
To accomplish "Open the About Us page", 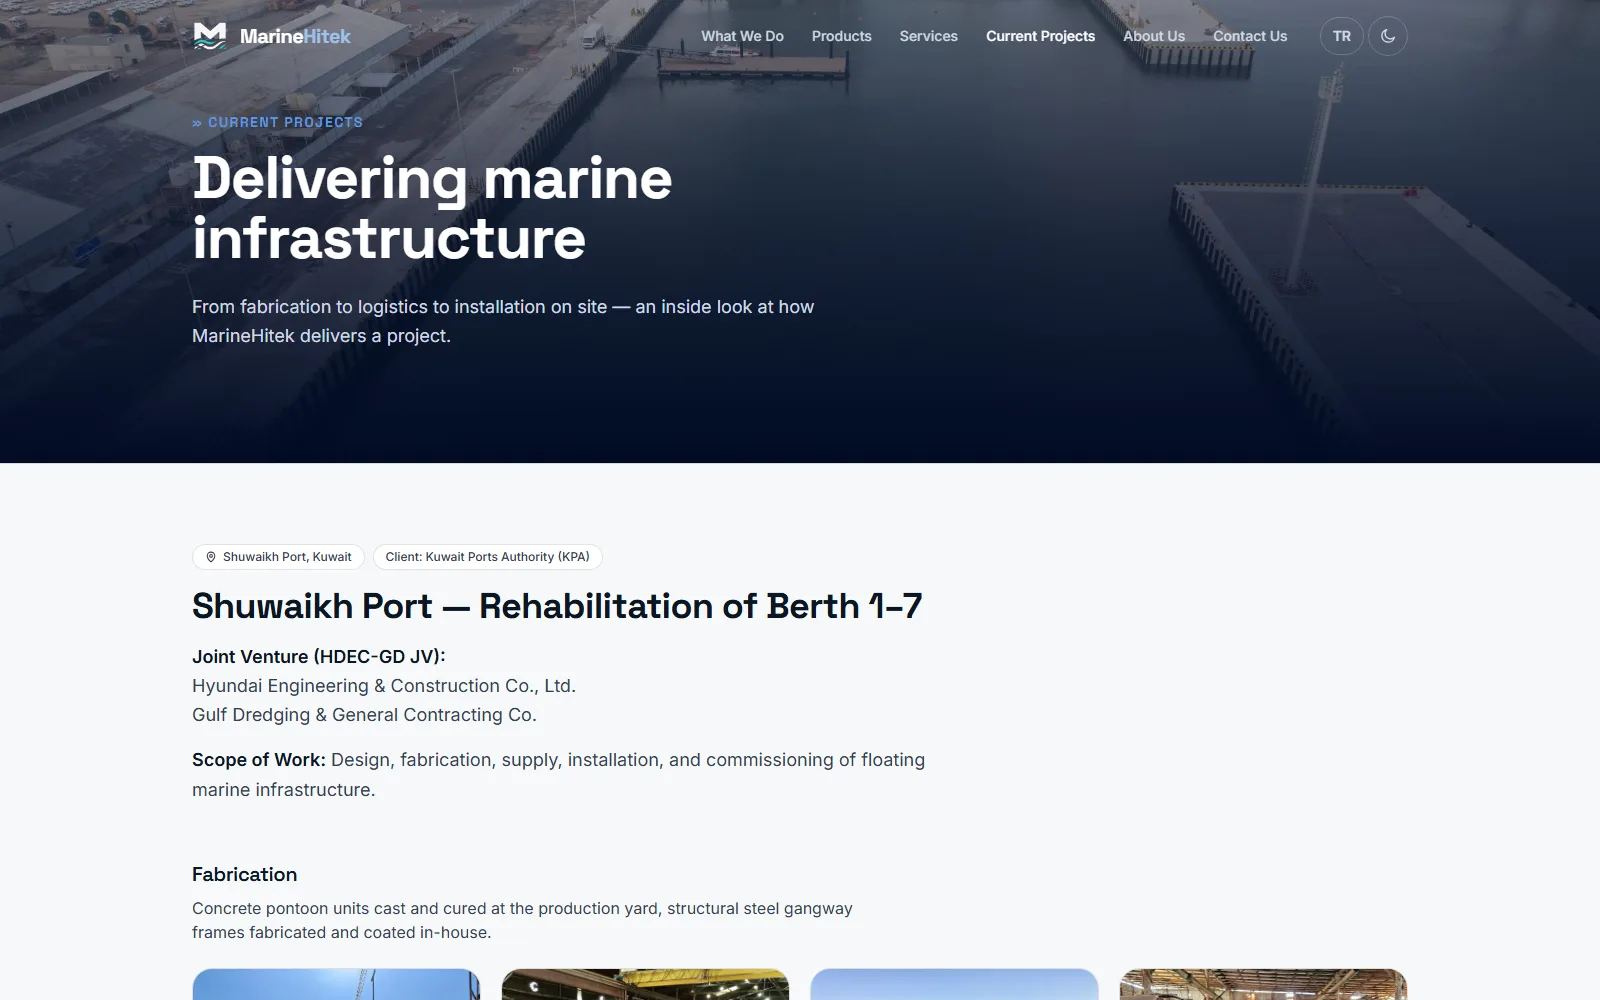I will point(1154,36).
